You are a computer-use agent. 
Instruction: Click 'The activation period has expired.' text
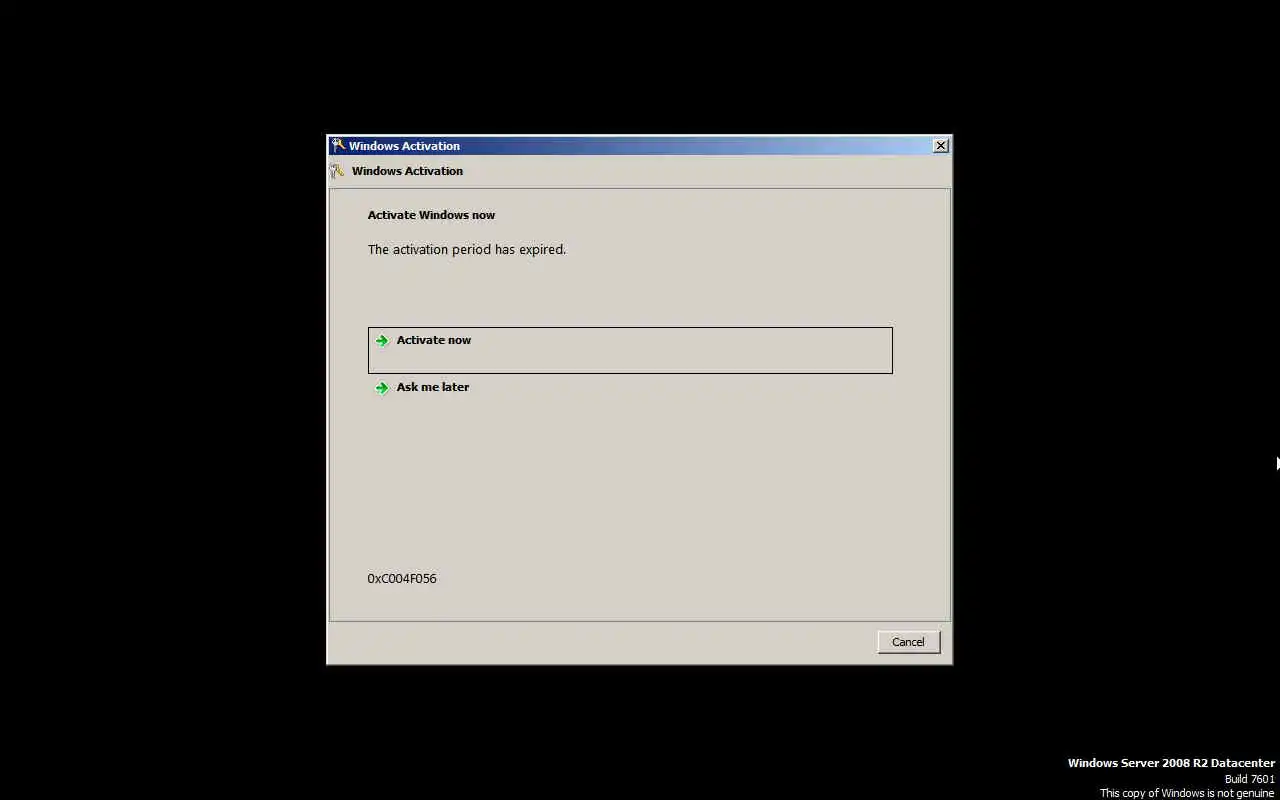(467, 249)
